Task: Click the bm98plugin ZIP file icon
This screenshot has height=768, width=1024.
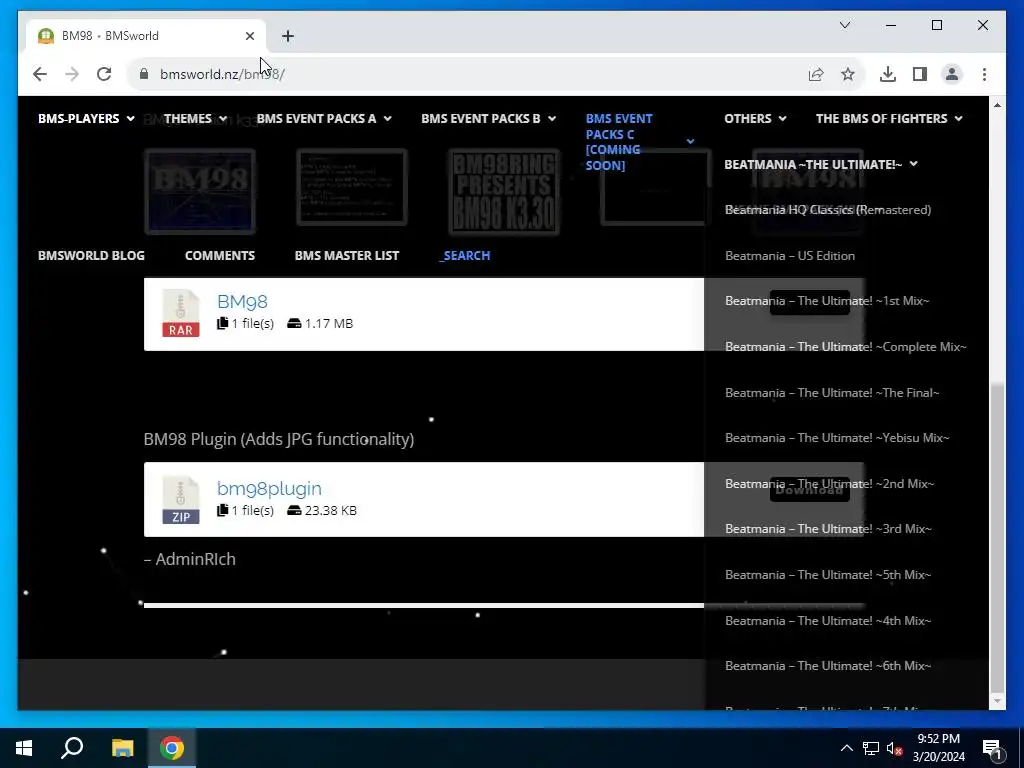Action: click(181, 500)
